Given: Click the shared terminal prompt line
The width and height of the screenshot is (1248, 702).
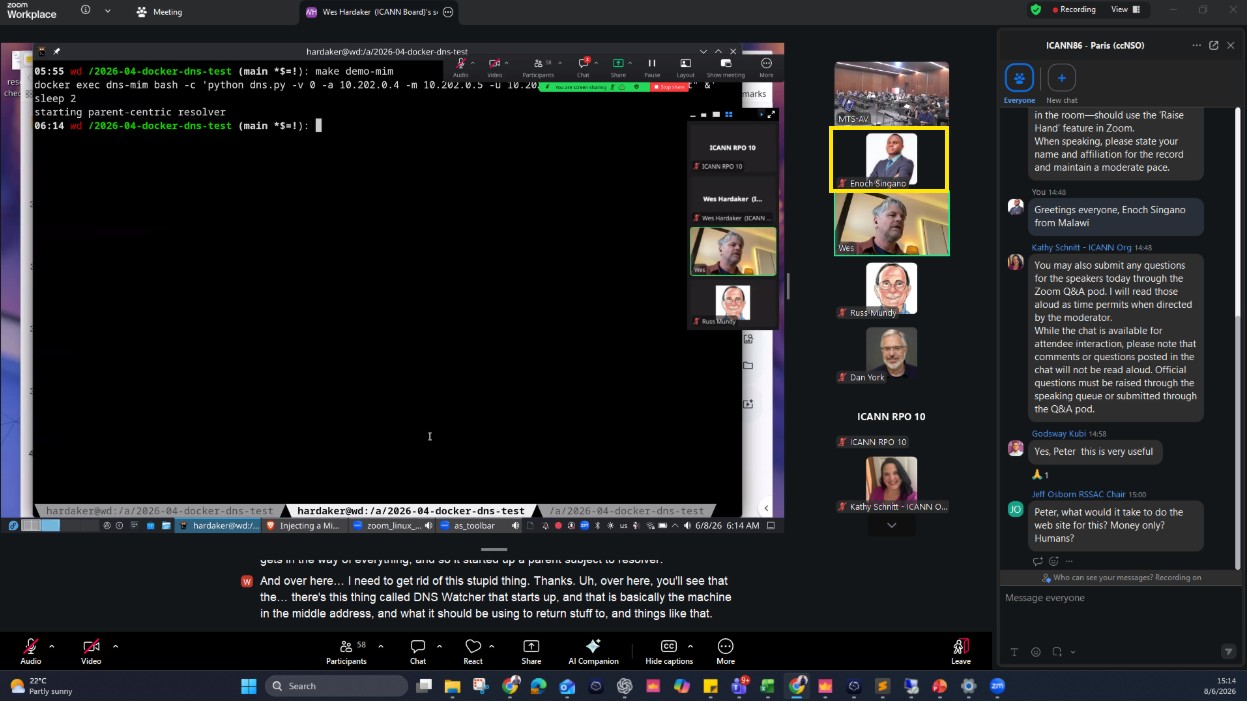Looking at the screenshot, I should coord(178,125).
